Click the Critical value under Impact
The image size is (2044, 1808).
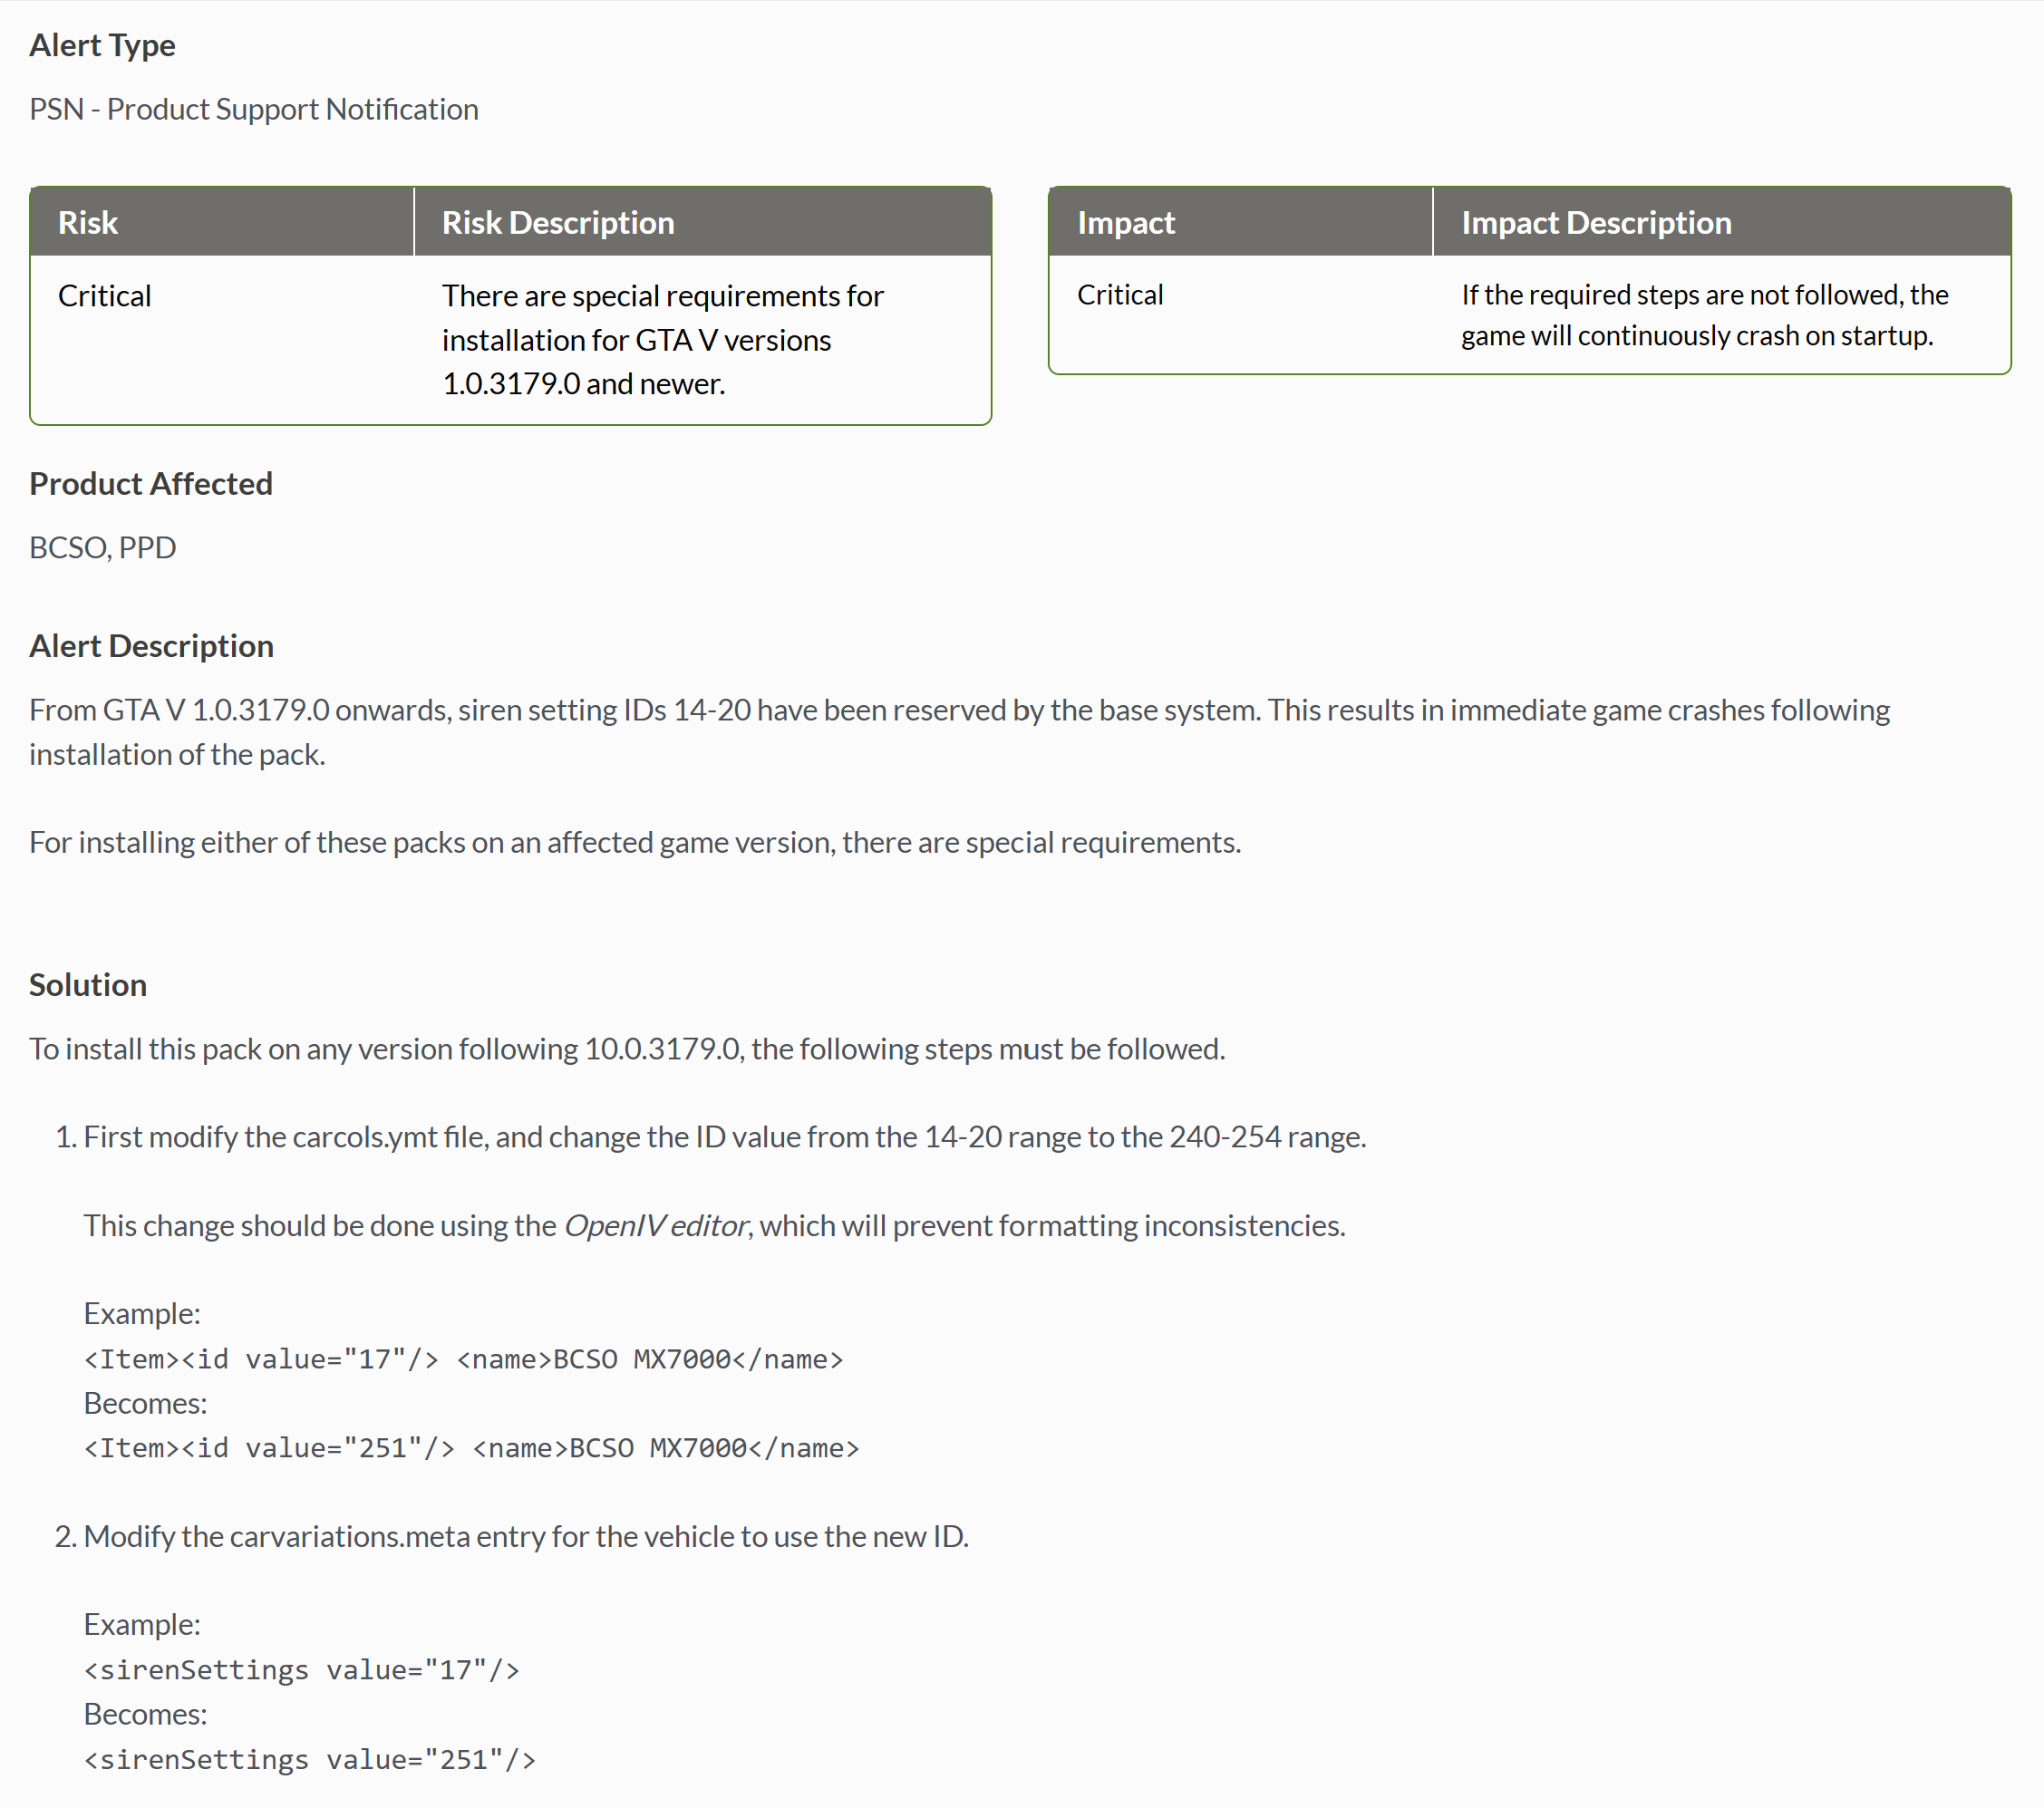point(1120,295)
